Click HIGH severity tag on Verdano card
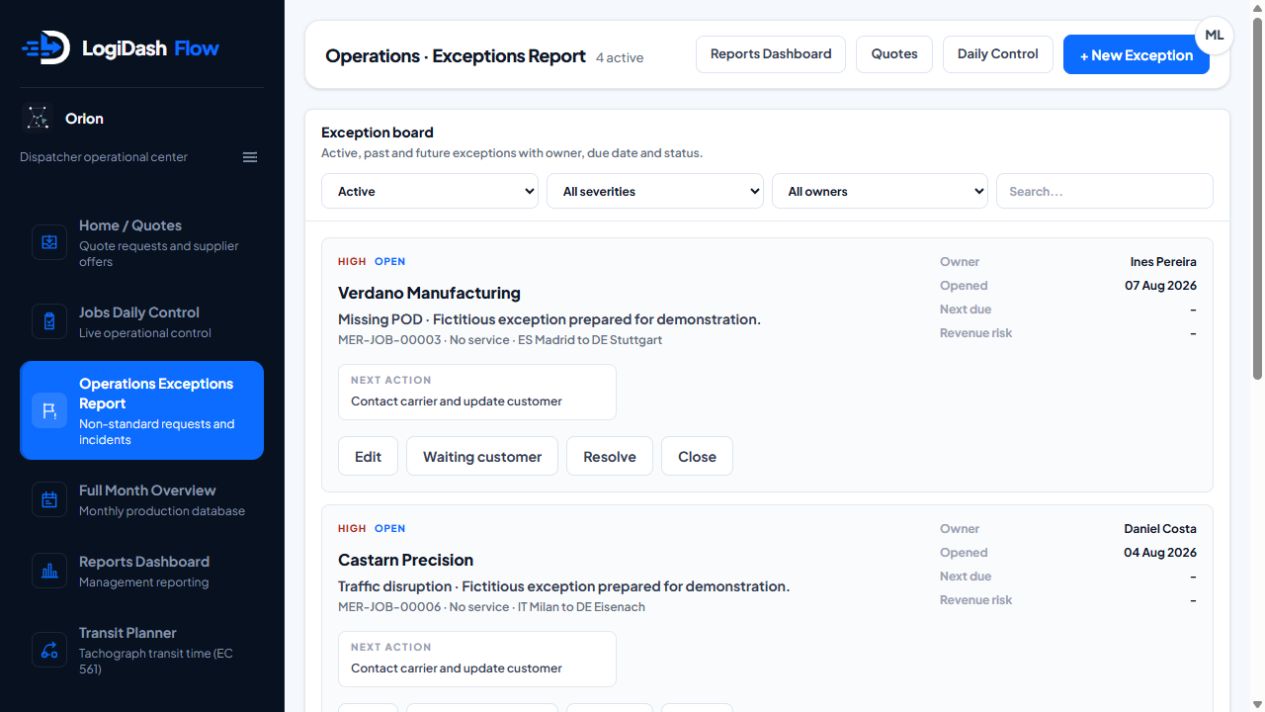Screen dimensions: 1265x712 click(352, 262)
